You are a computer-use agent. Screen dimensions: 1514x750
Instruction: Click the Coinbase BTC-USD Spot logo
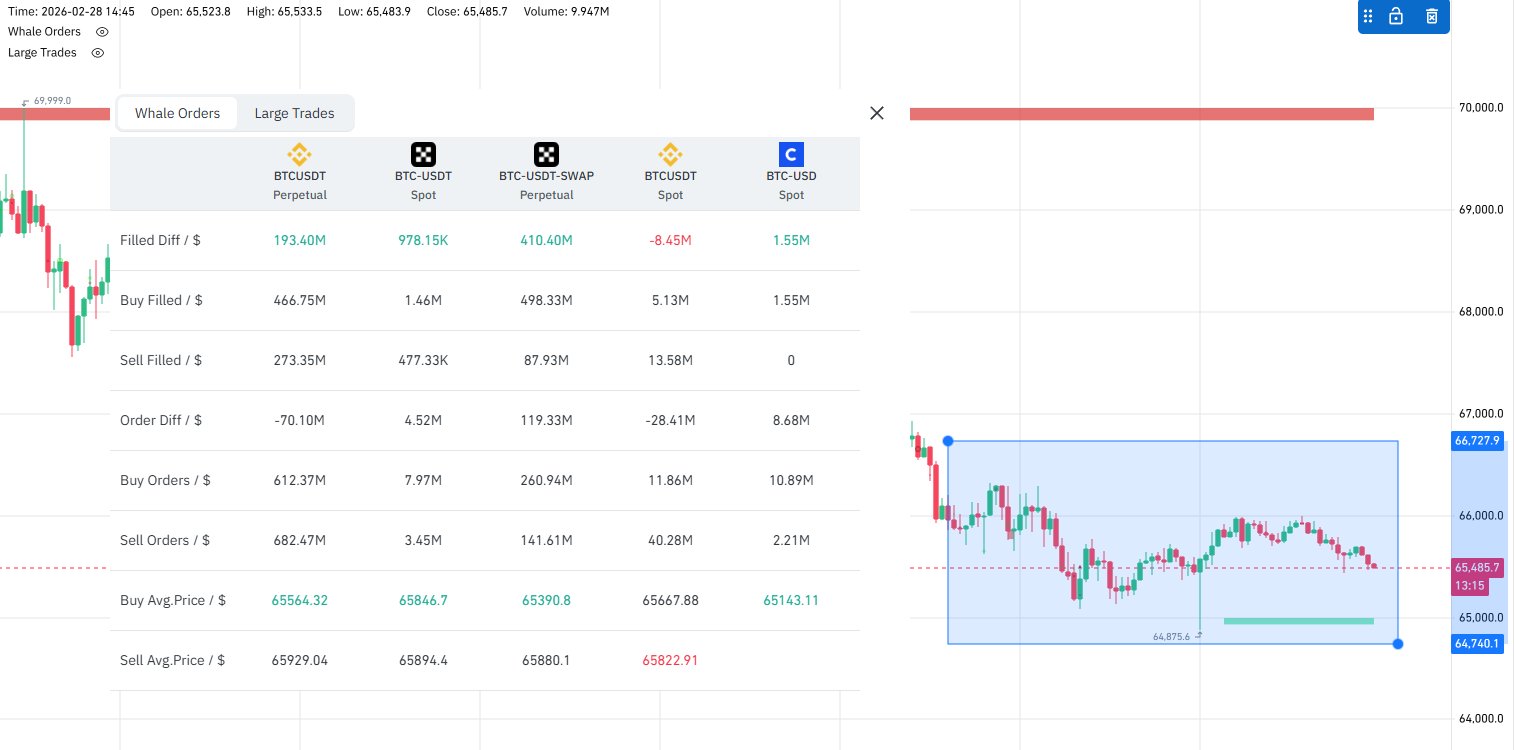[x=791, y=155]
